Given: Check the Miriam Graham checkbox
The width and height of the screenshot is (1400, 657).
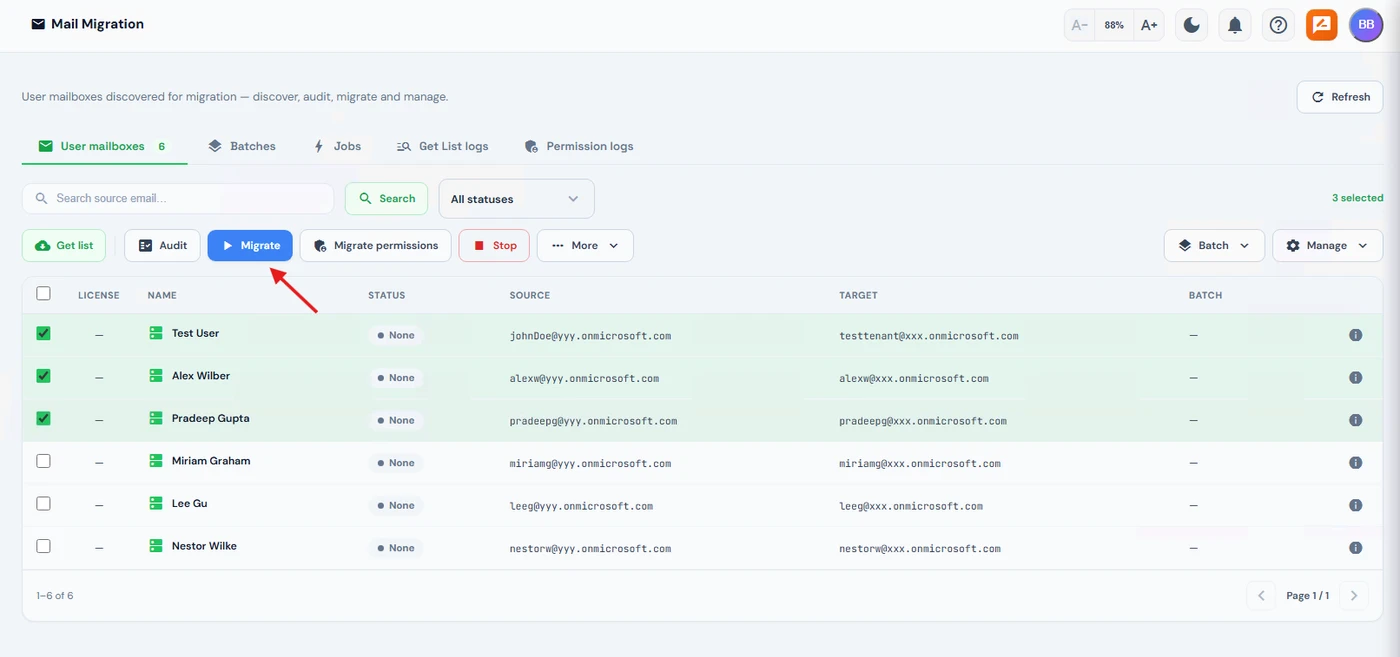Looking at the screenshot, I should pos(43,461).
